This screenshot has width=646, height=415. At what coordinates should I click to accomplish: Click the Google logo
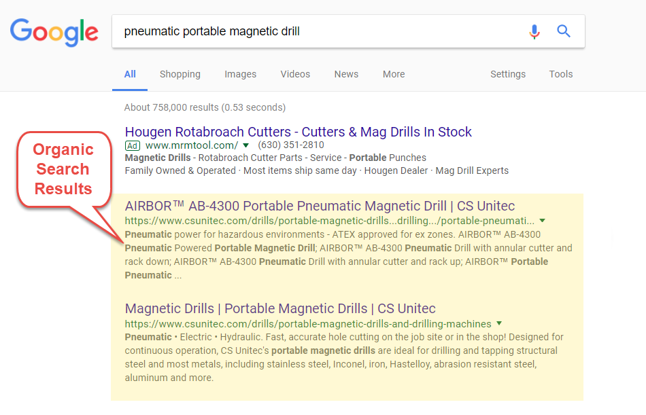coord(54,32)
